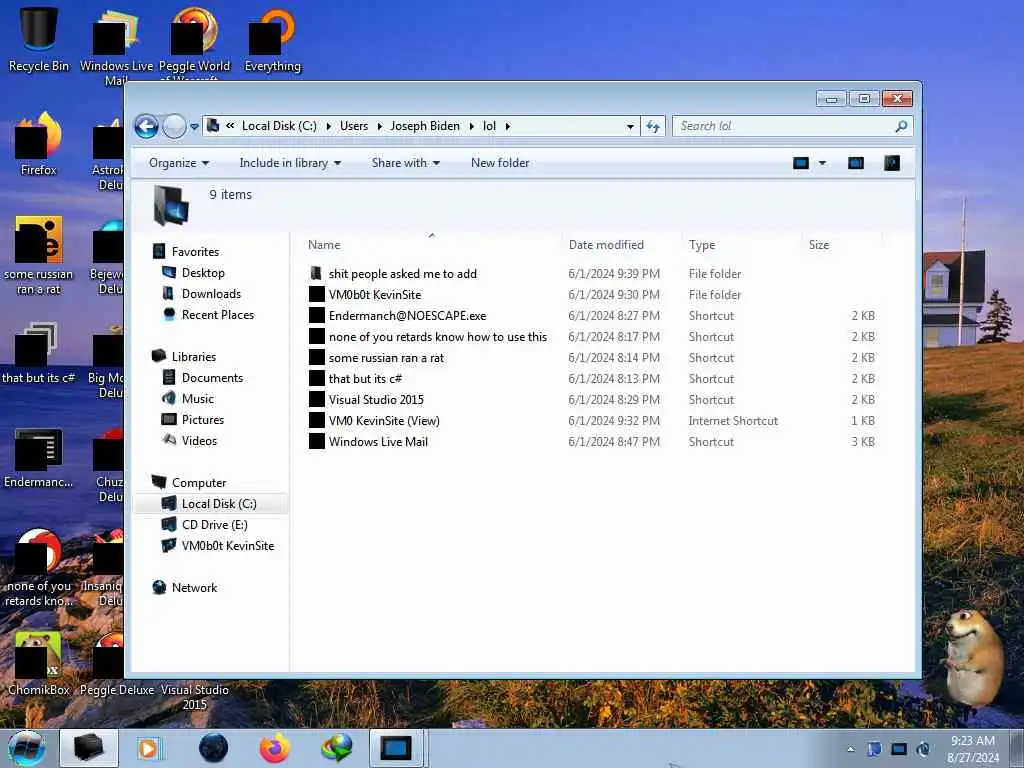This screenshot has width=1024, height=768.
Task: Click the Local Disk (C:) breadcrumb
Action: pos(279,126)
